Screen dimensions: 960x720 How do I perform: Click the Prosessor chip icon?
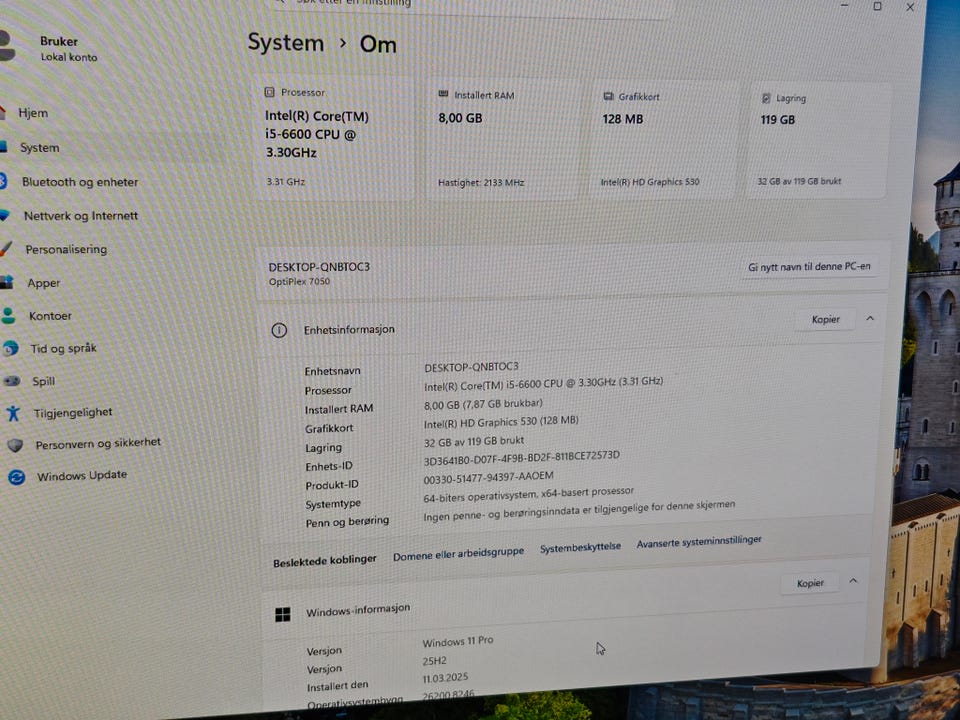269,92
